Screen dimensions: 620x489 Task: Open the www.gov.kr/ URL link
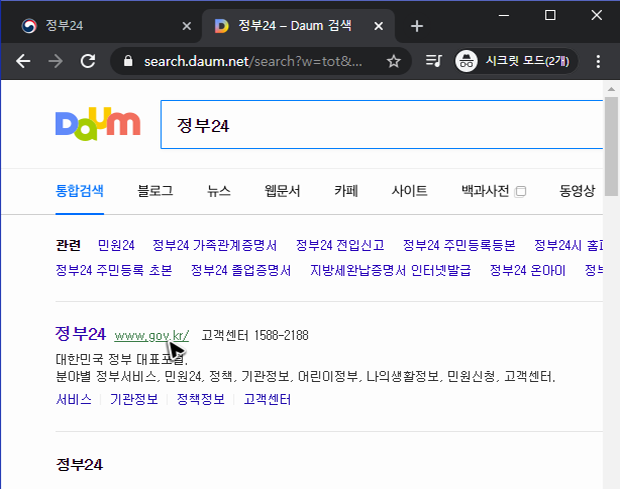(152, 336)
